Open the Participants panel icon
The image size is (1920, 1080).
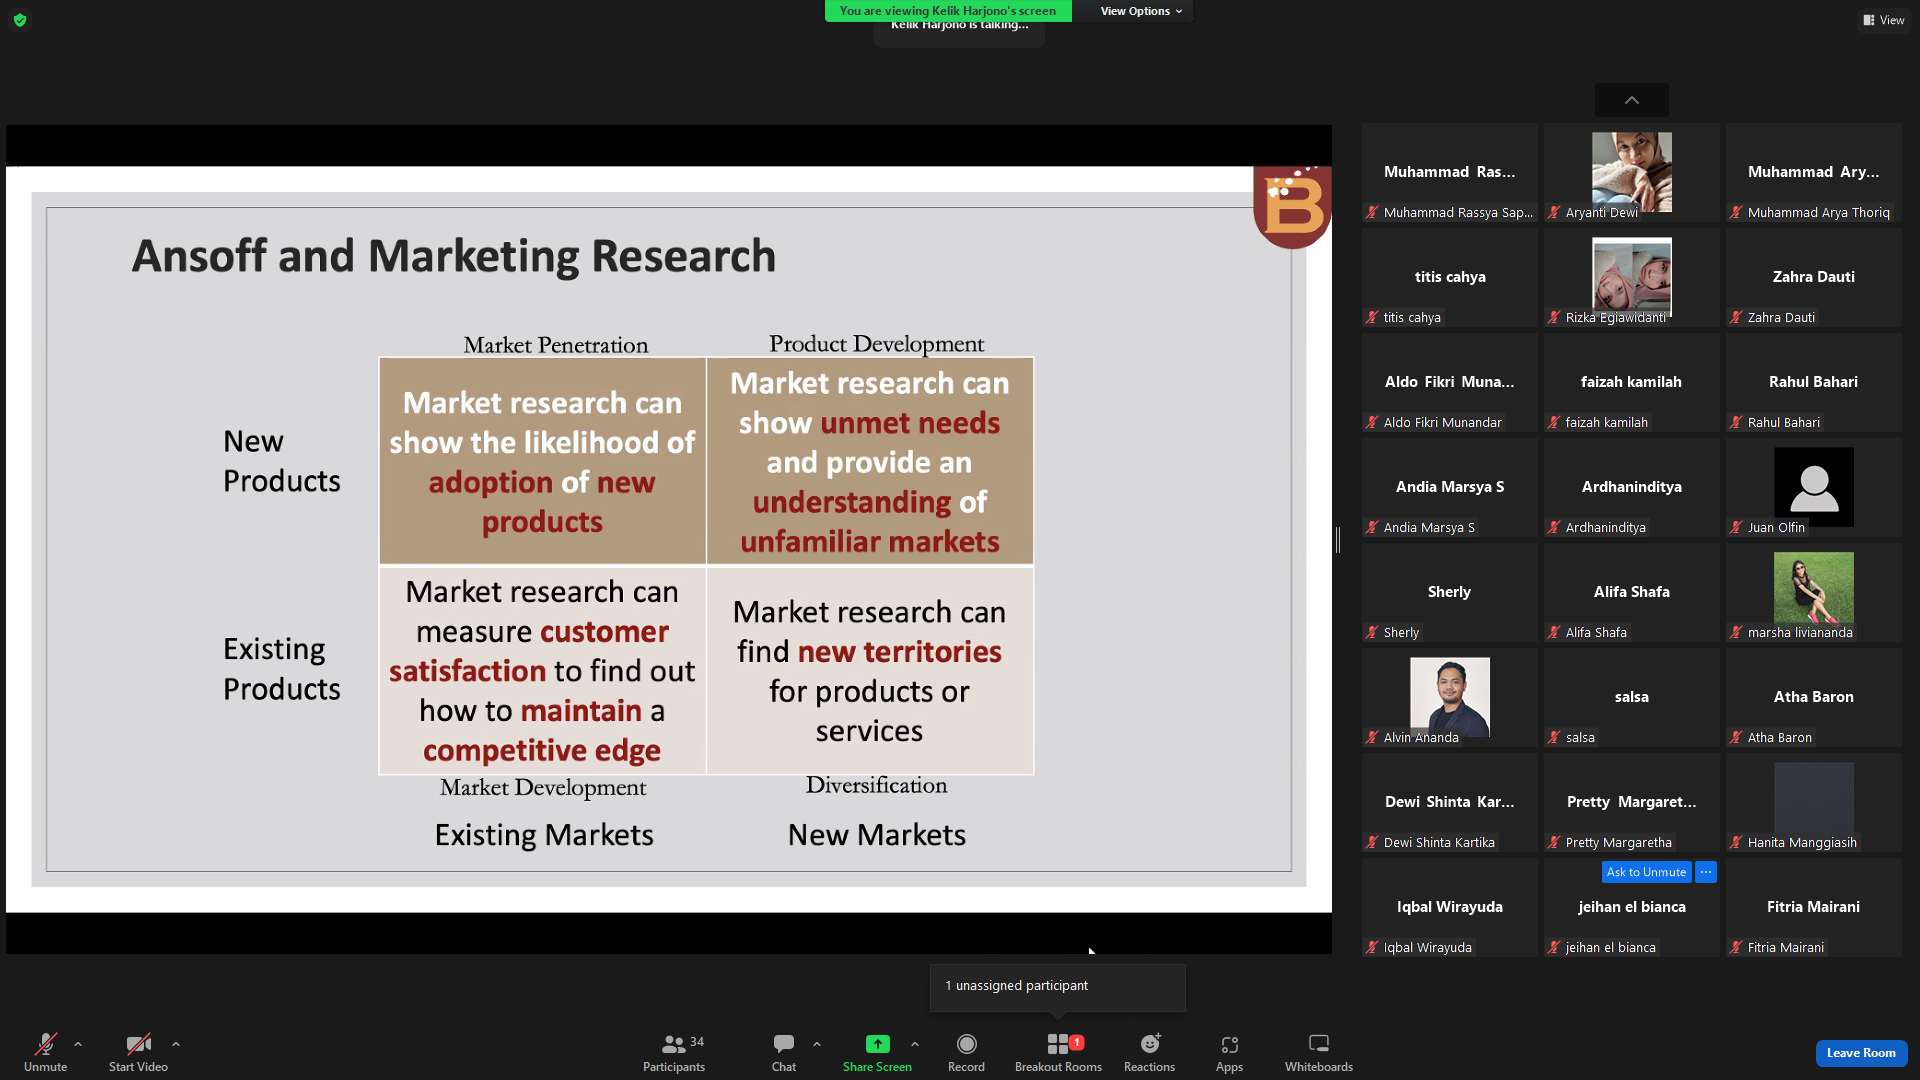(x=674, y=1044)
